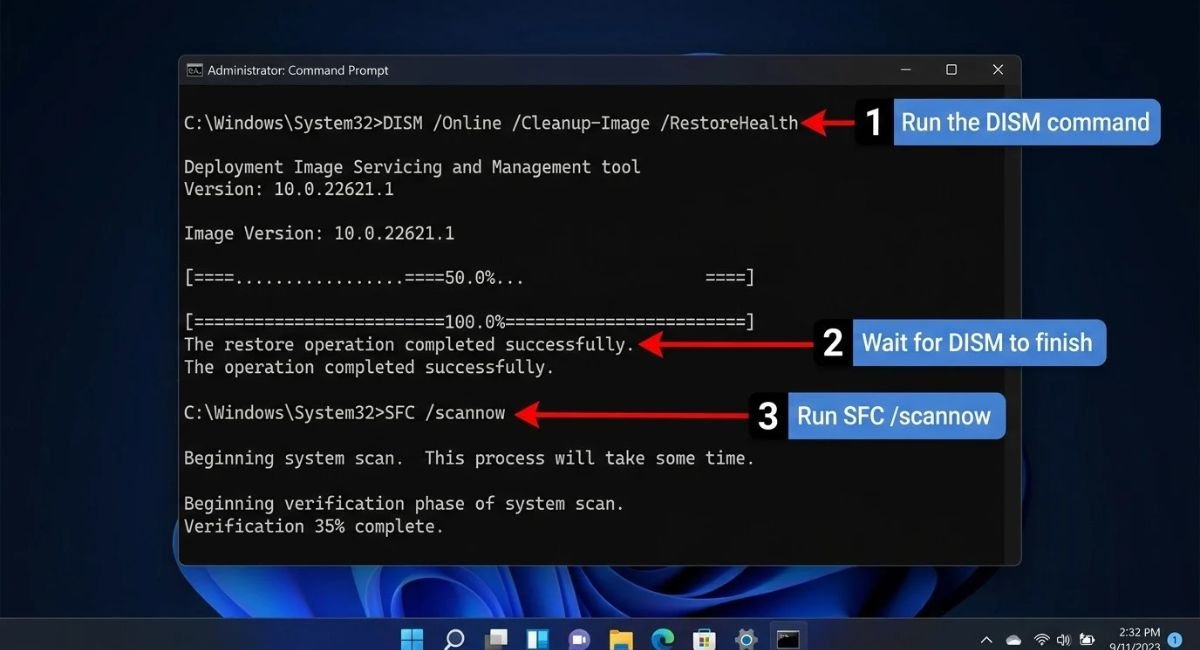Viewport: 1200px width, 650px height.
Task: Maximize the Command Prompt window
Action: click(951, 70)
